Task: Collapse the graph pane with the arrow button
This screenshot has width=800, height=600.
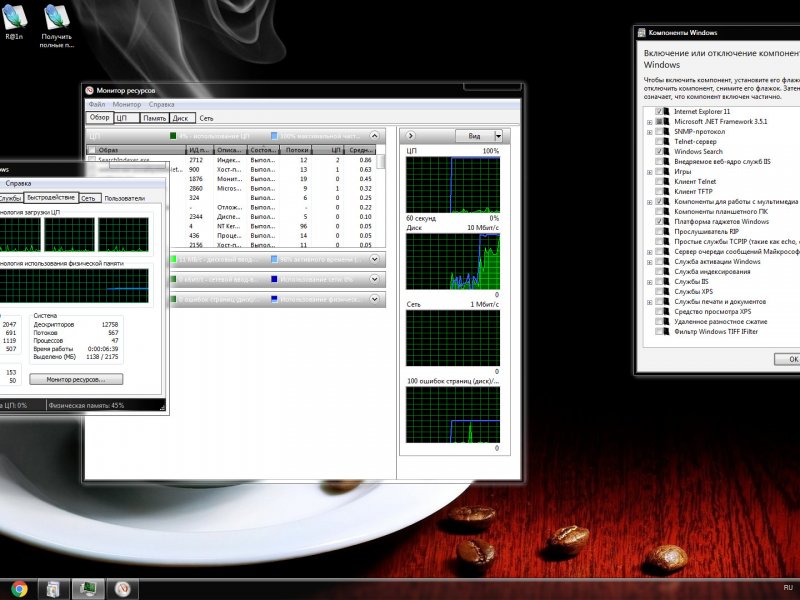Action: (410, 136)
